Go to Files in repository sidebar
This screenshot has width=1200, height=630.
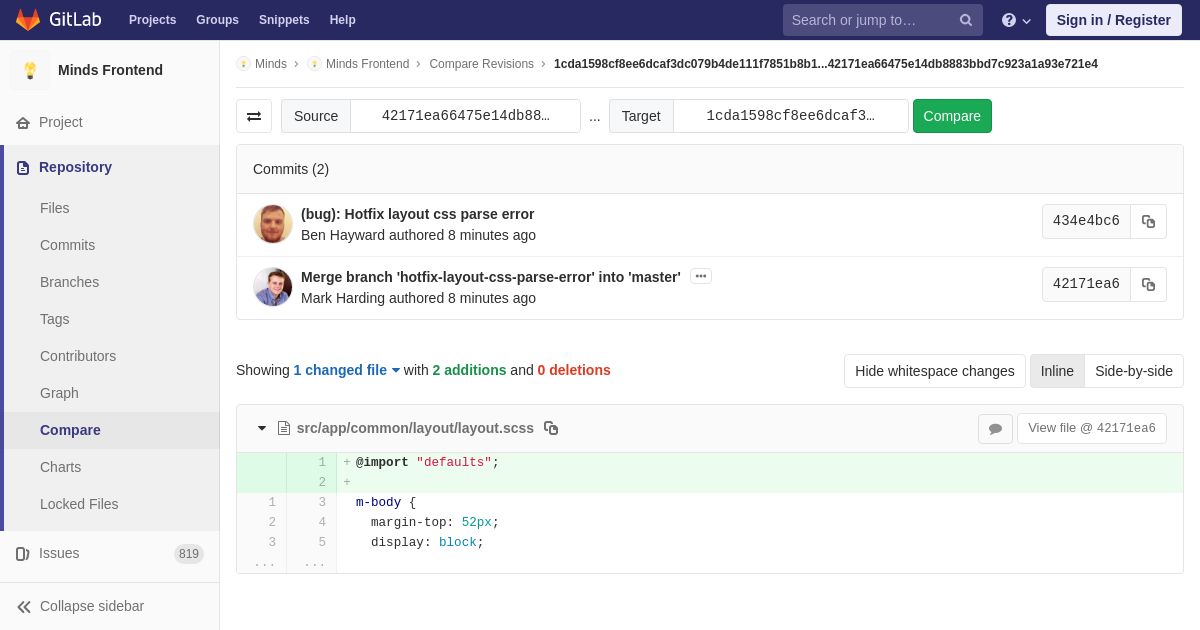pyautogui.click(x=55, y=208)
